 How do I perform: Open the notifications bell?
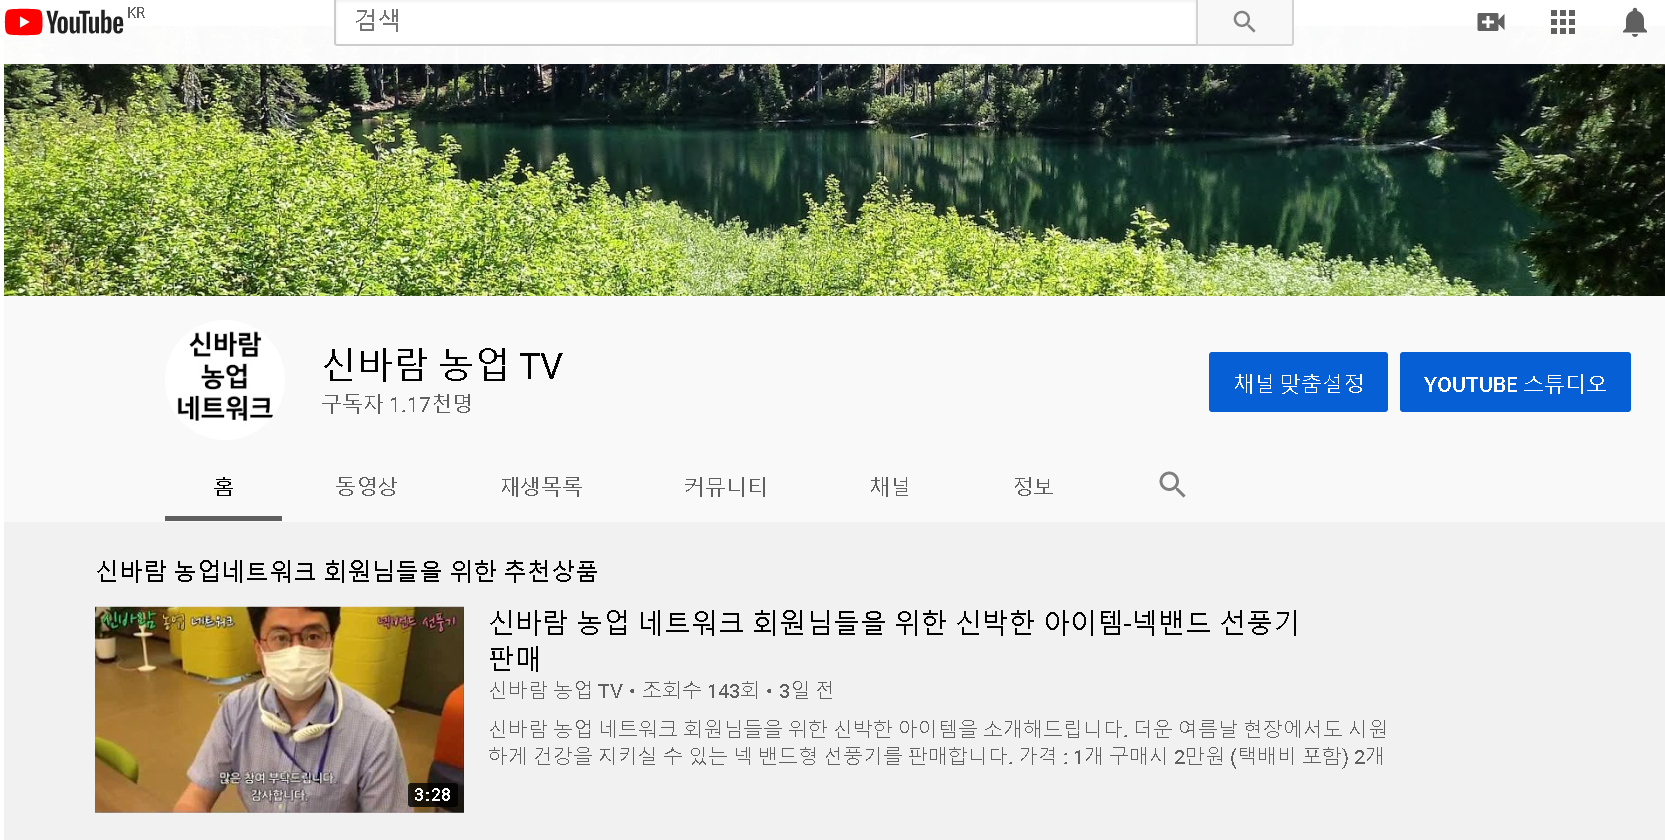point(1635,22)
